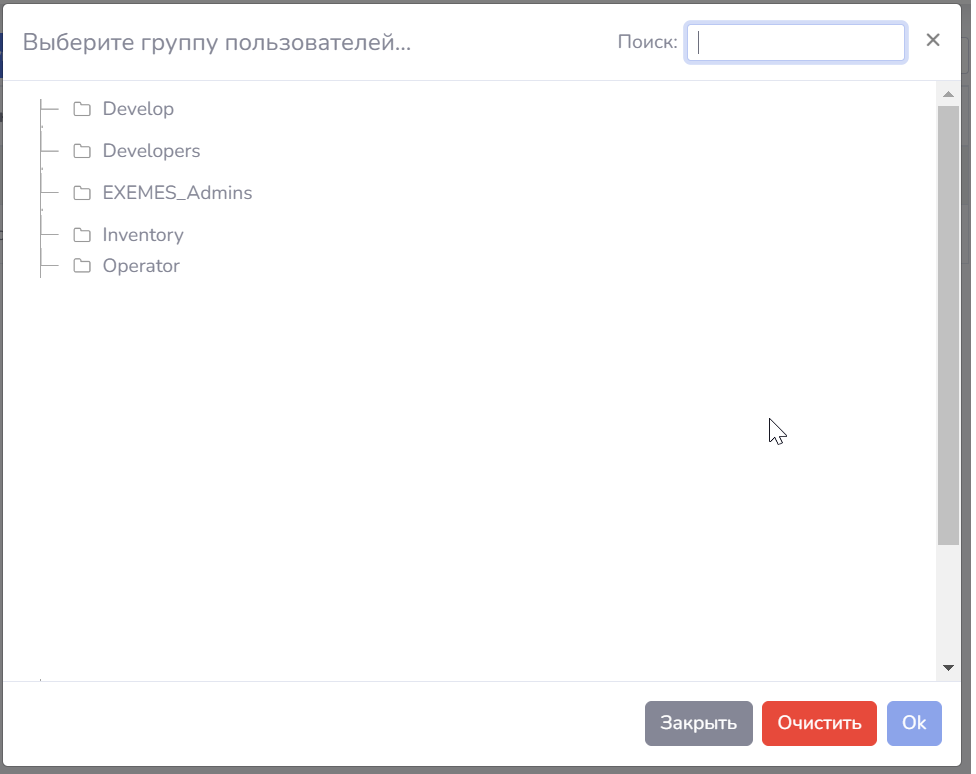The width and height of the screenshot is (976, 774).
Task: Select the Inventory group name
Action: click(x=143, y=235)
